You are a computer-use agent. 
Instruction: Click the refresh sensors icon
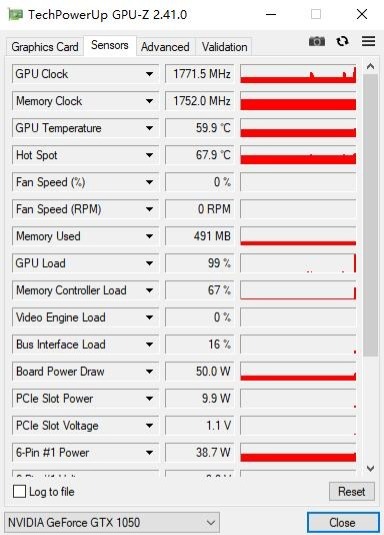point(342,41)
